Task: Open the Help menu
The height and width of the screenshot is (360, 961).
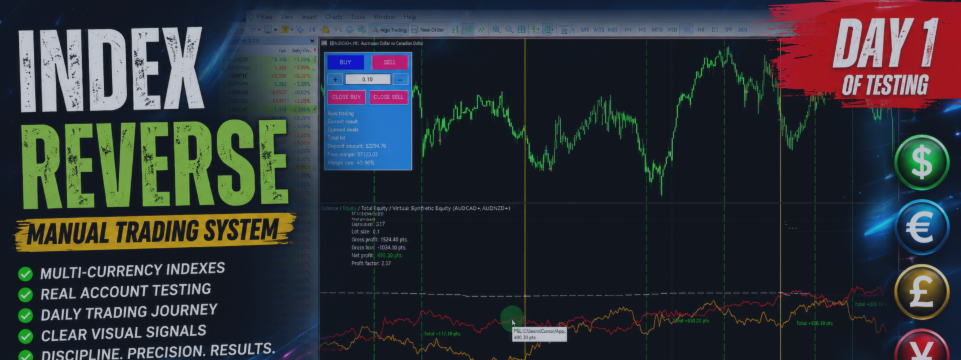Action: click(x=410, y=17)
